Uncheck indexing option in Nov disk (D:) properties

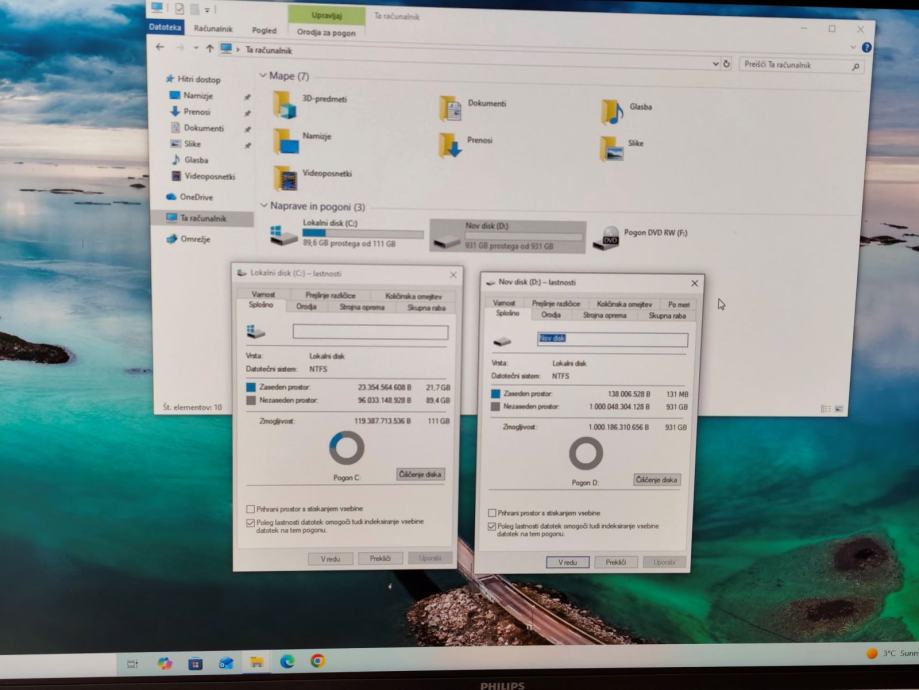coord(492,526)
